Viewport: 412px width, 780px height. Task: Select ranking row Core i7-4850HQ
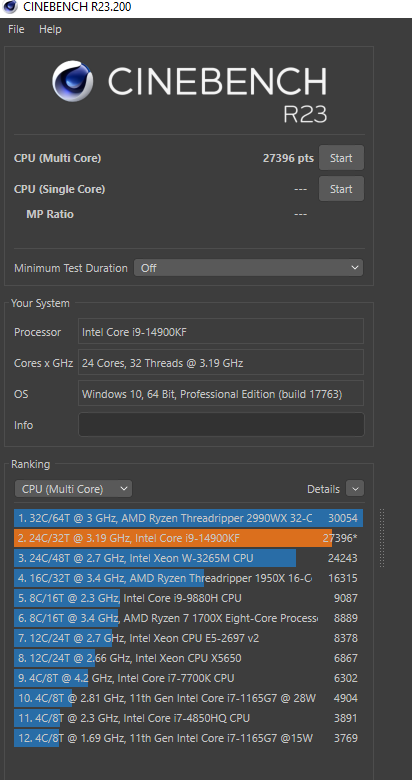[189, 718]
